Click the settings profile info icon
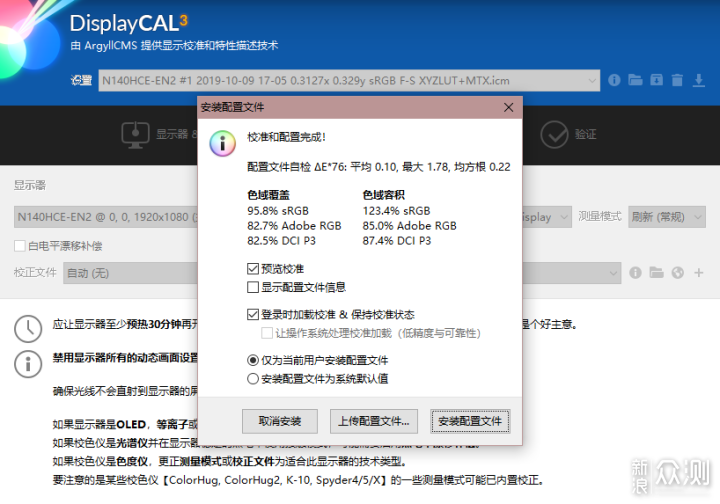Image resolution: width=720 pixels, height=504 pixels. [x=614, y=80]
